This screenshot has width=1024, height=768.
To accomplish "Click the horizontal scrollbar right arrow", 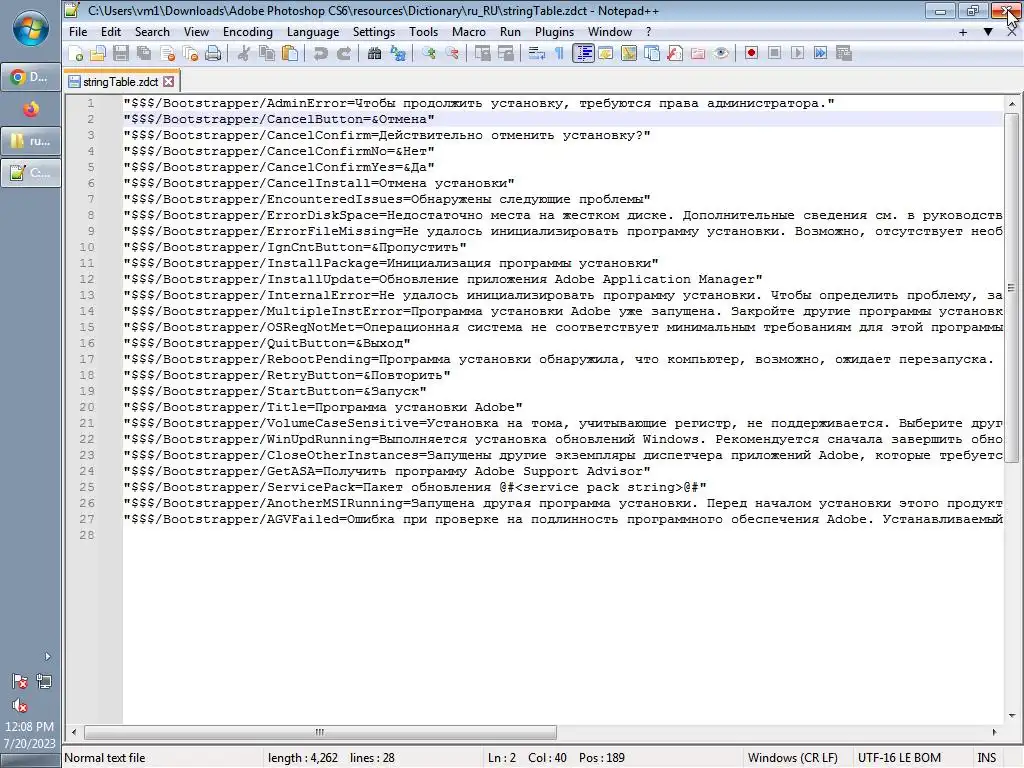I will (994, 732).
